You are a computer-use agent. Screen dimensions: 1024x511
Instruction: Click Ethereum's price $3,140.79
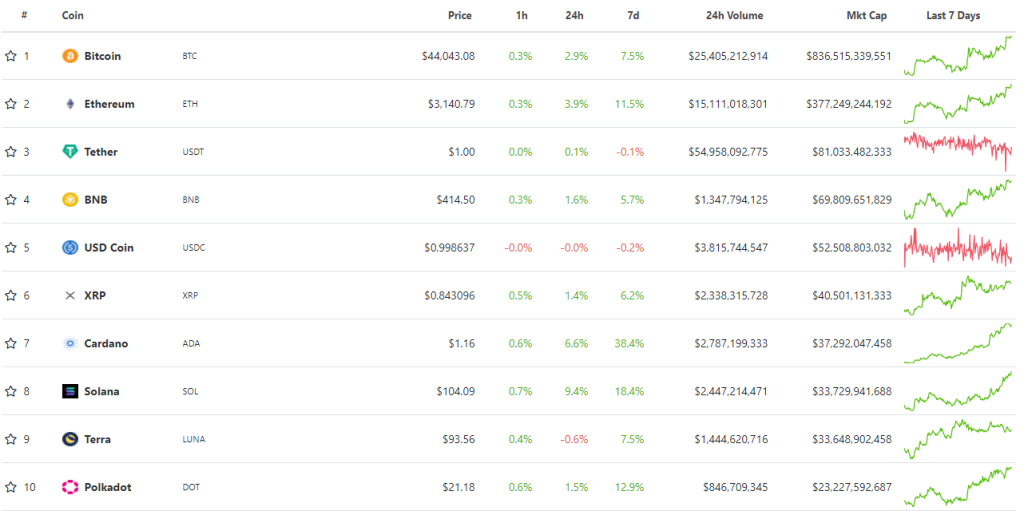click(x=451, y=104)
